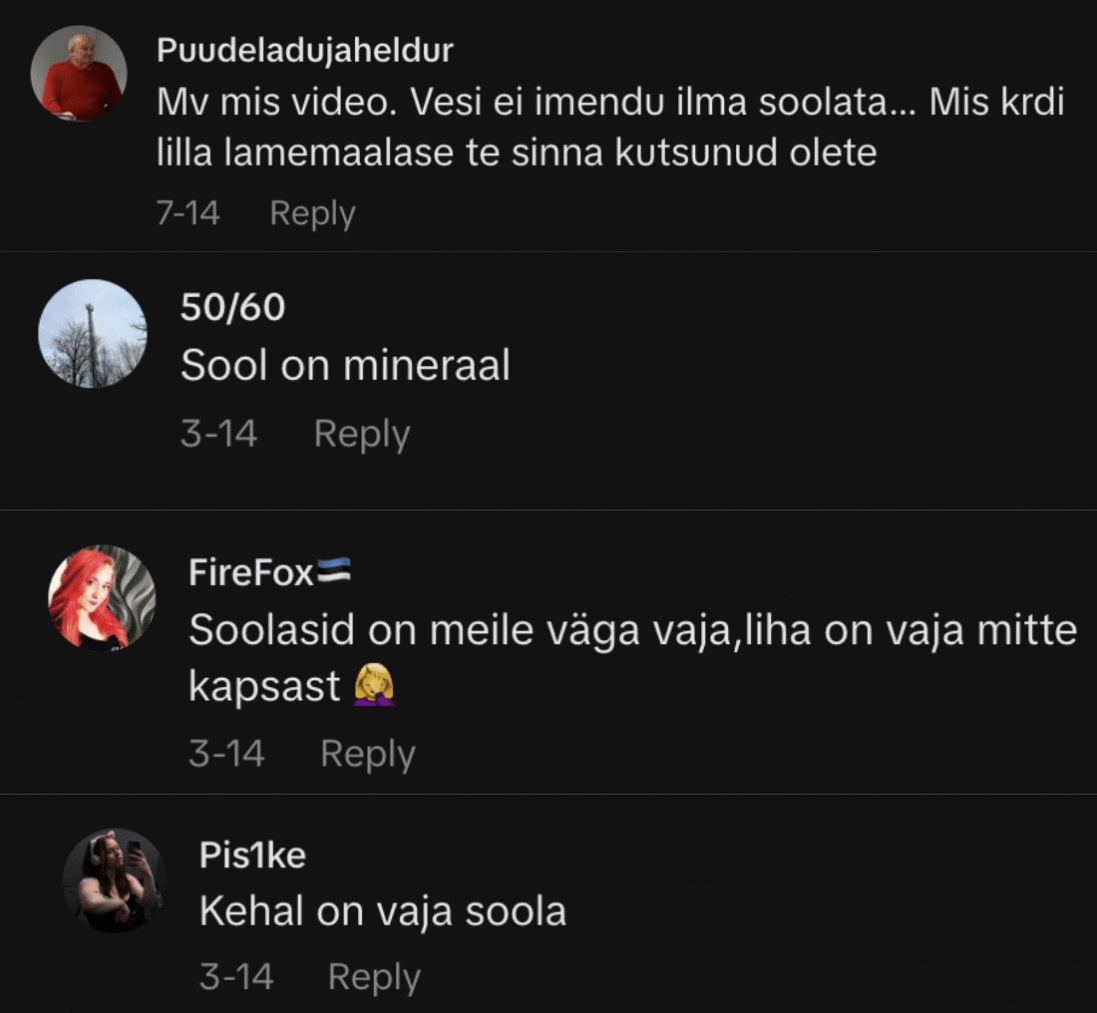Reply to the "Sool on mineraal" comment
1097x1013 pixels.
361,434
